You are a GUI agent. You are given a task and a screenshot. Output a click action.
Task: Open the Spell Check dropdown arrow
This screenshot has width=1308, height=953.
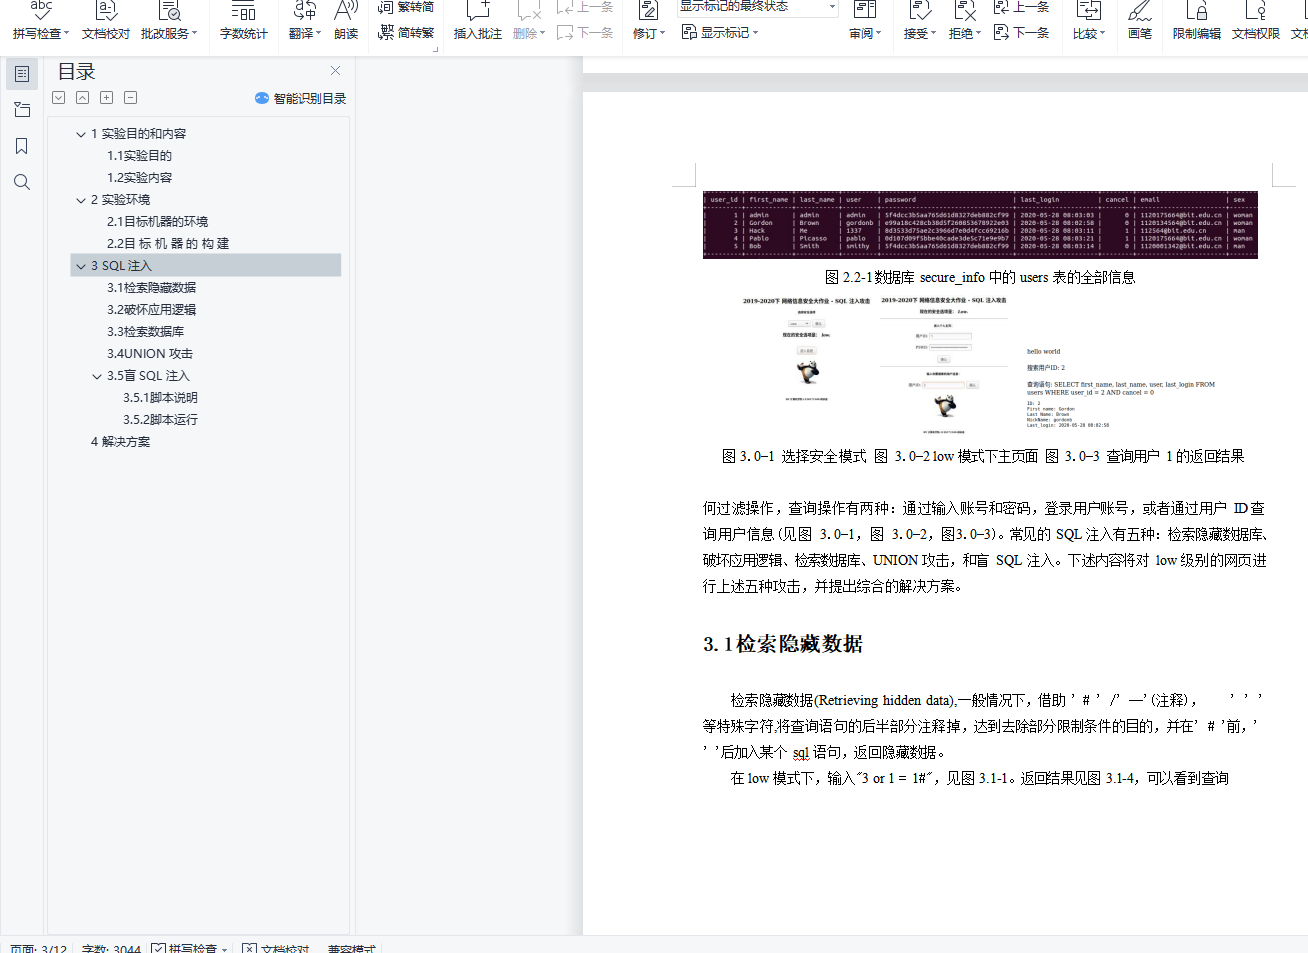[x=67, y=33]
